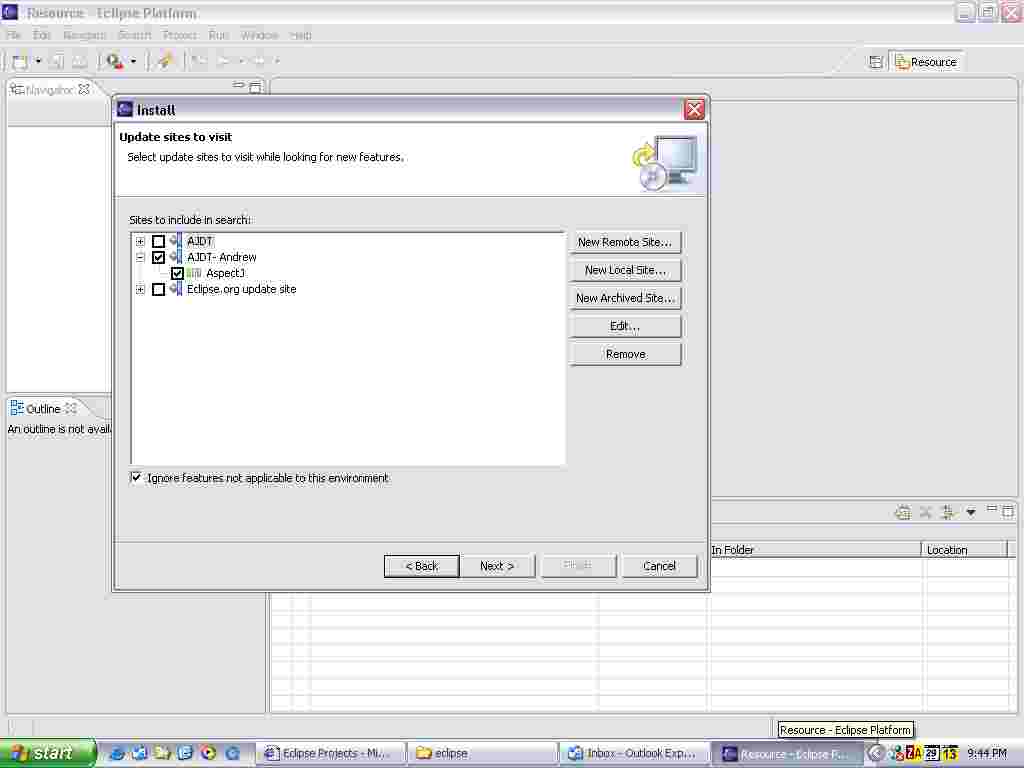Cancel the Install dialog

coord(660,566)
